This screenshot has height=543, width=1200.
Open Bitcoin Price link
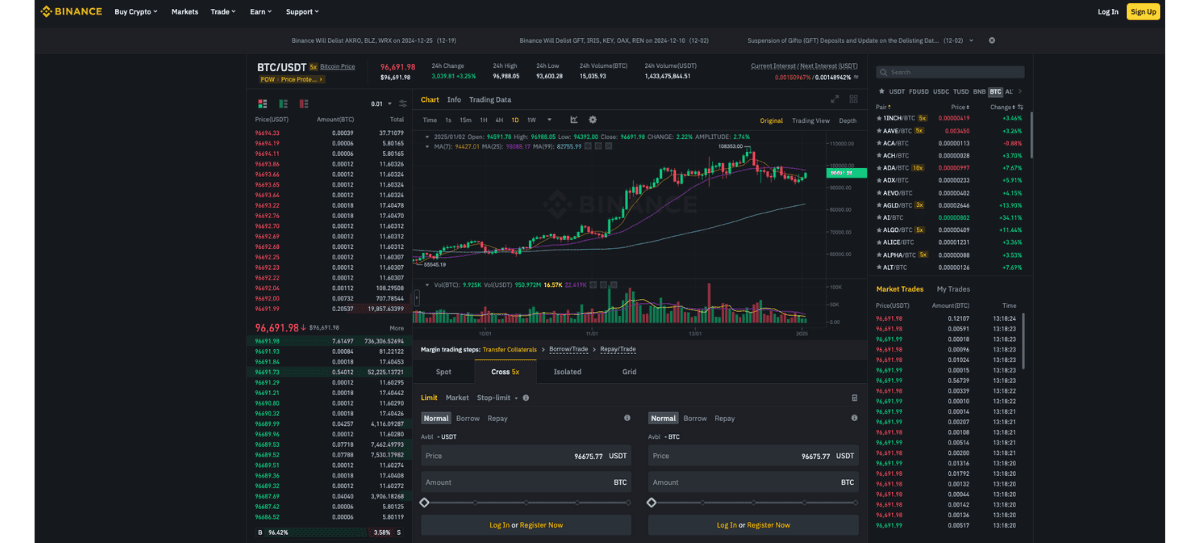click(x=337, y=66)
